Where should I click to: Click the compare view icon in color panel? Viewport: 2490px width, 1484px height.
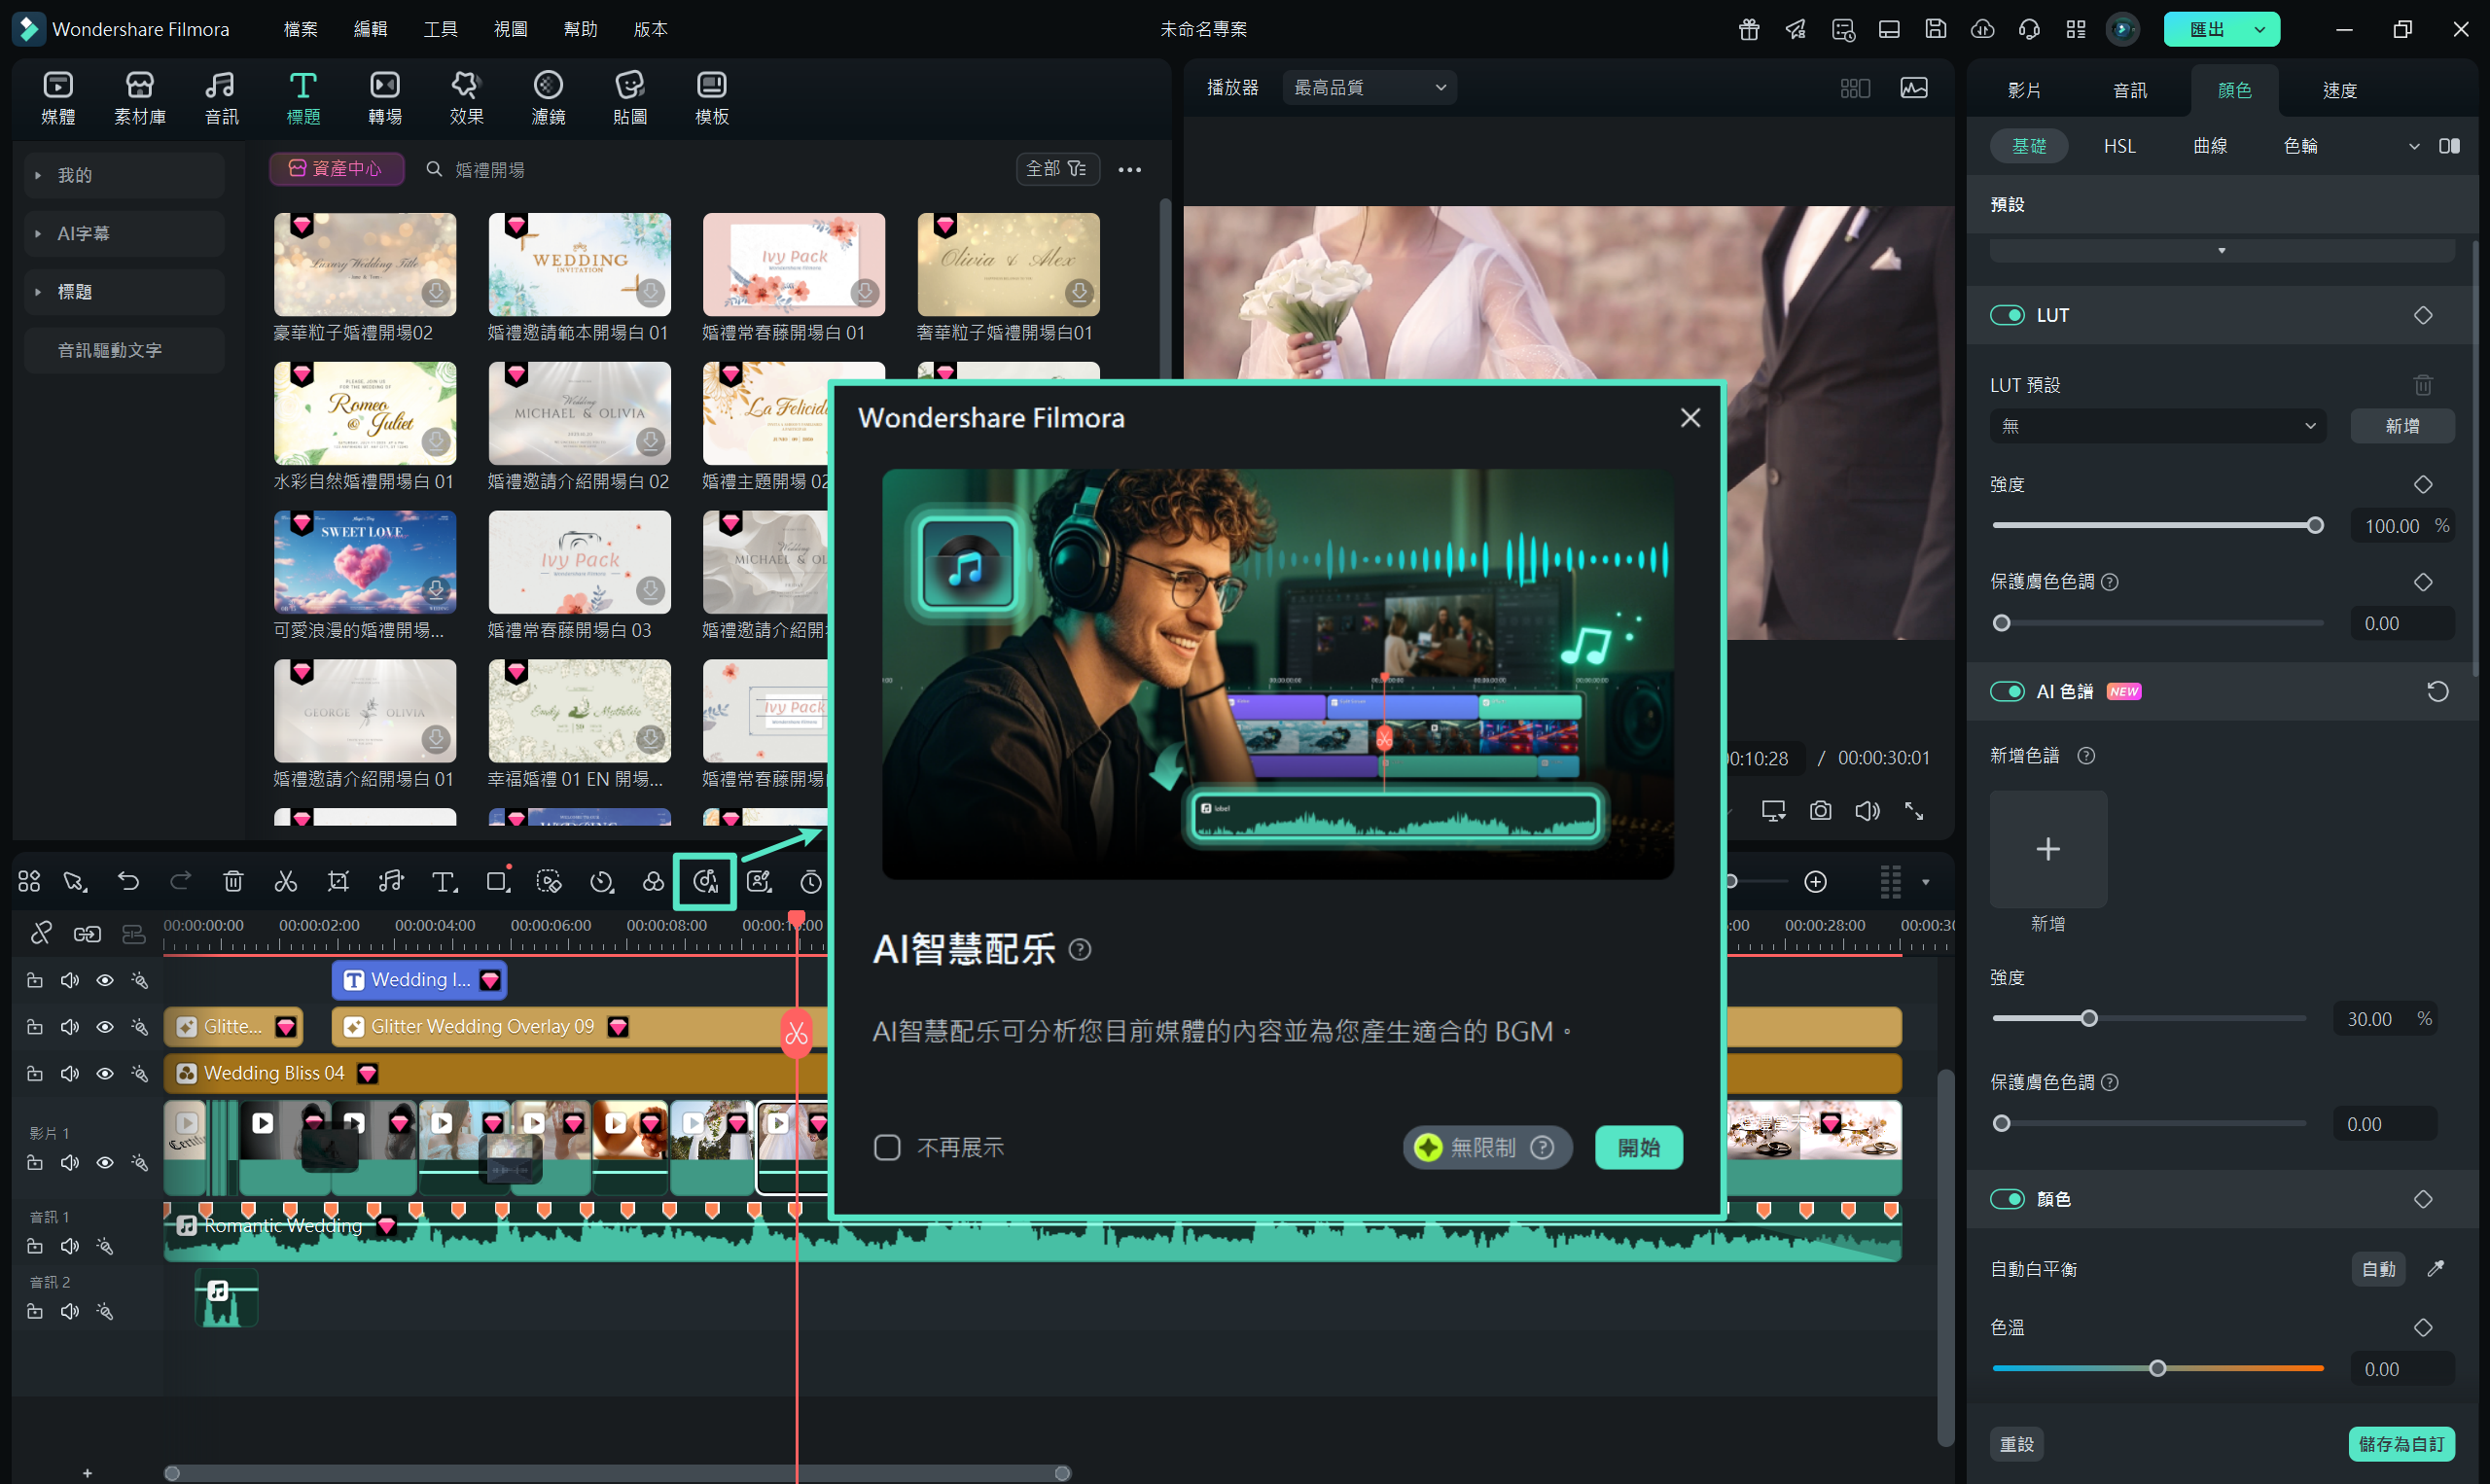[2450, 146]
